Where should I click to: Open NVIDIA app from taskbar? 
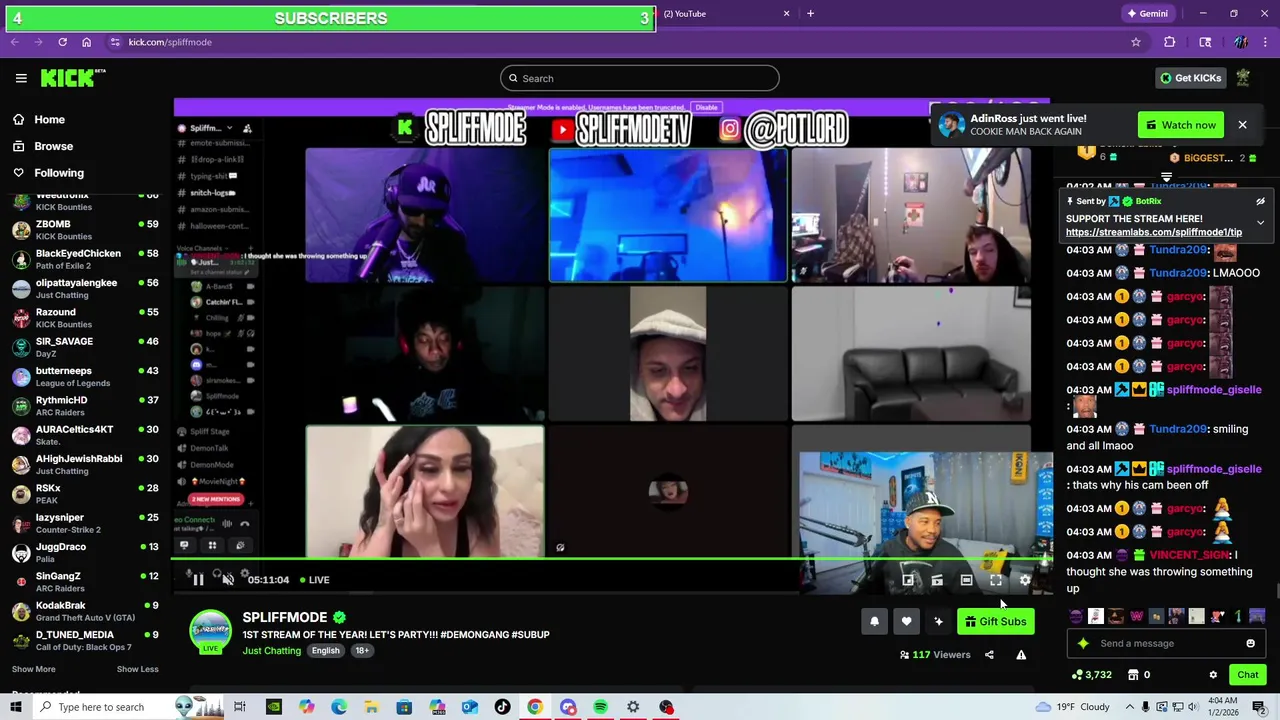273,707
